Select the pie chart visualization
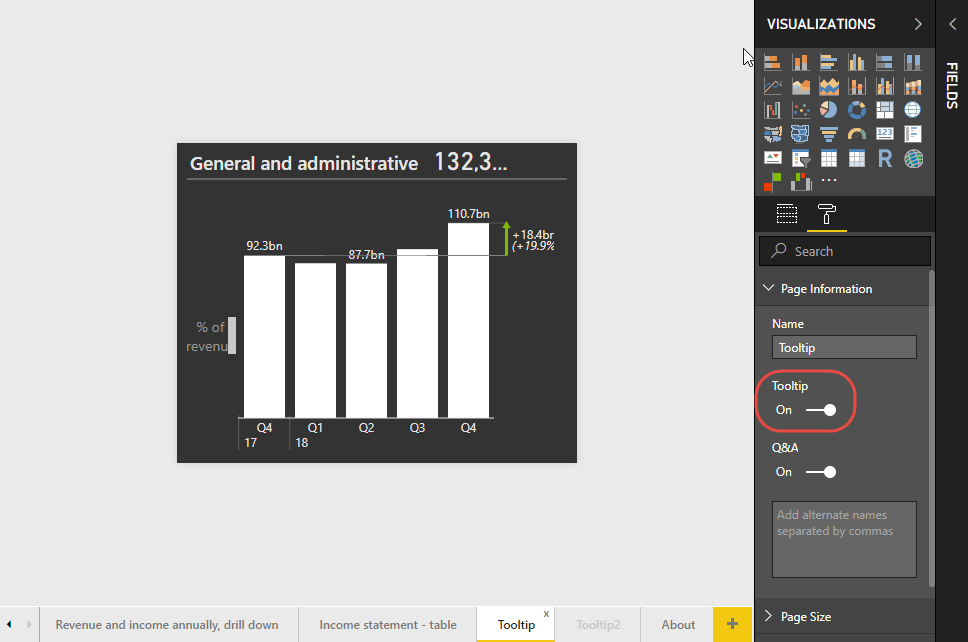Screen dimensions: 968x642 (829, 110)
